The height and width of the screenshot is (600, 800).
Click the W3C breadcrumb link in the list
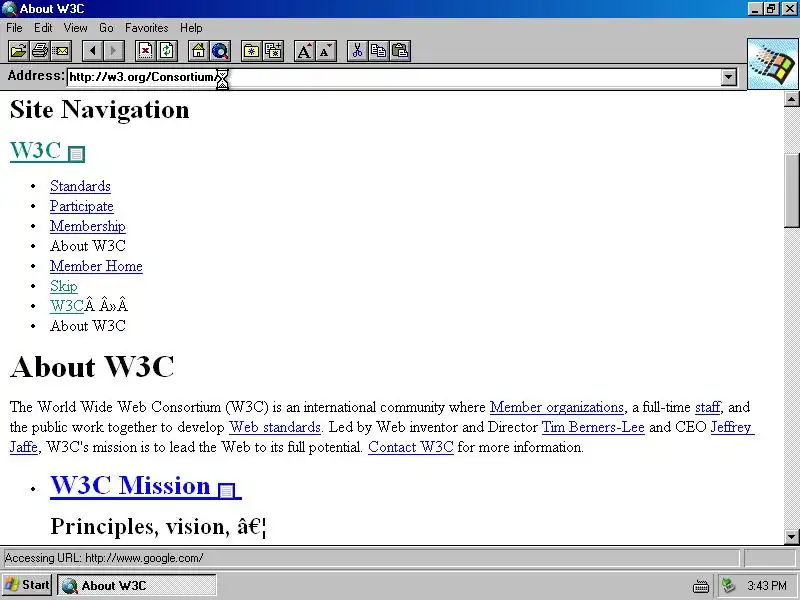coord(67,306)
